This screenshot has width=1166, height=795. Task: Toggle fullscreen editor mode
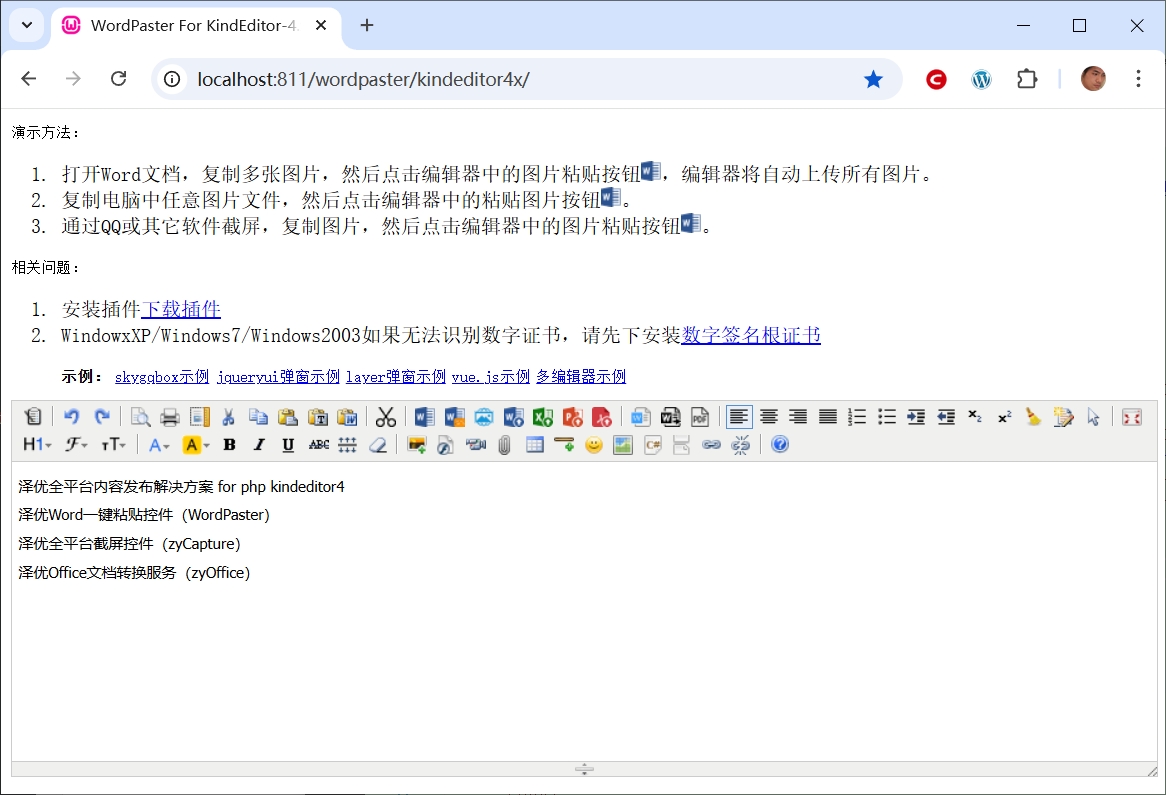pyautogui.click(x=1131, y=417)
